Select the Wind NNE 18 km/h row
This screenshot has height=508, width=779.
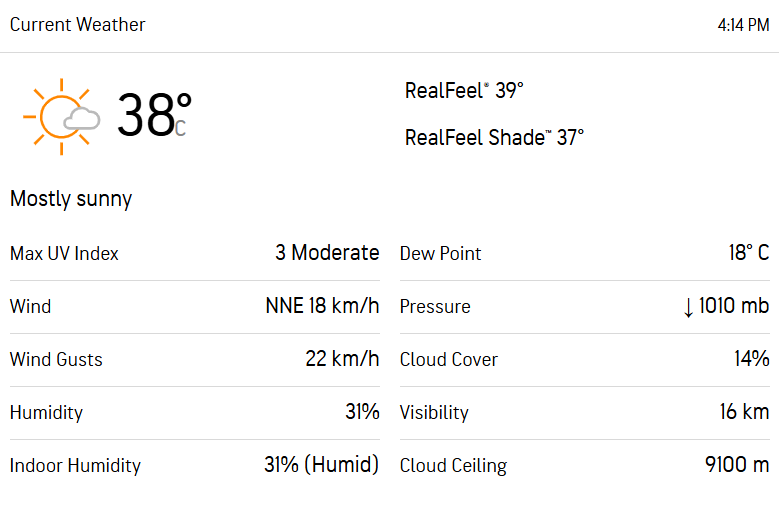coord(194,307)
